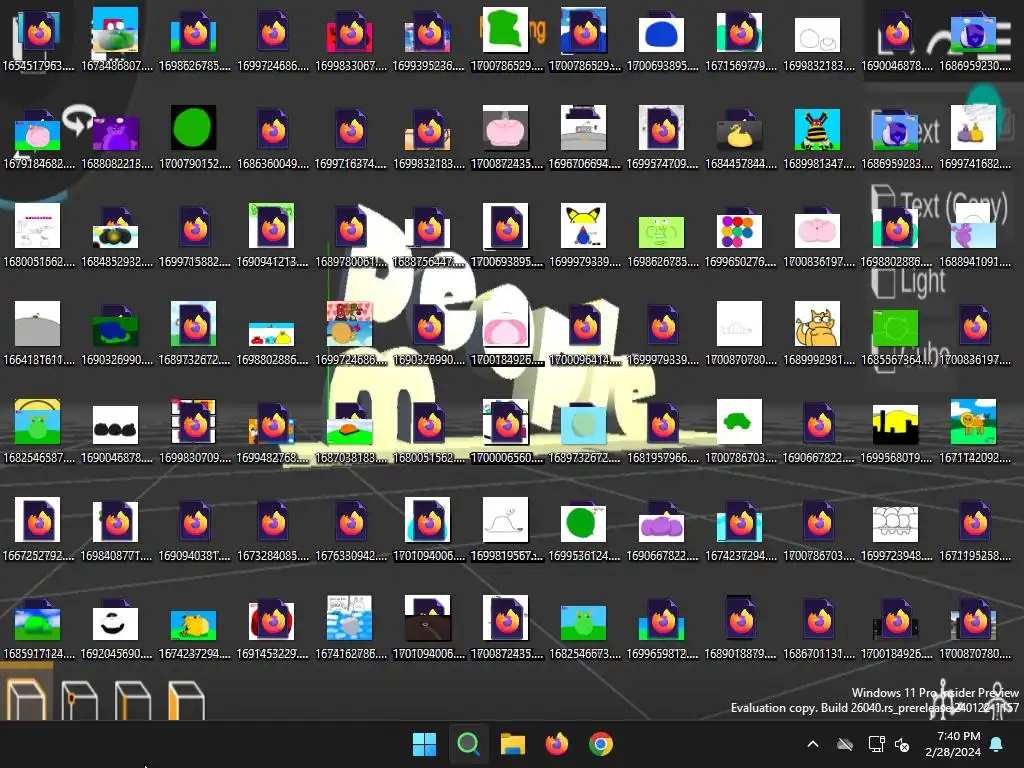Select the colored dots file 1699650276

pyautogui.click(x=741, y=235)
